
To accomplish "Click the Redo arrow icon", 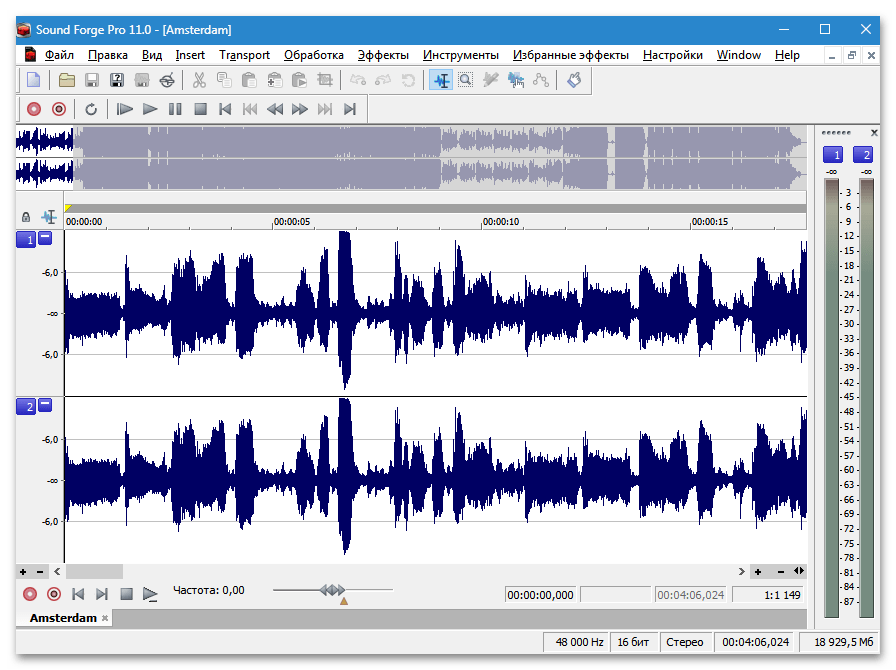I will 383,80.
